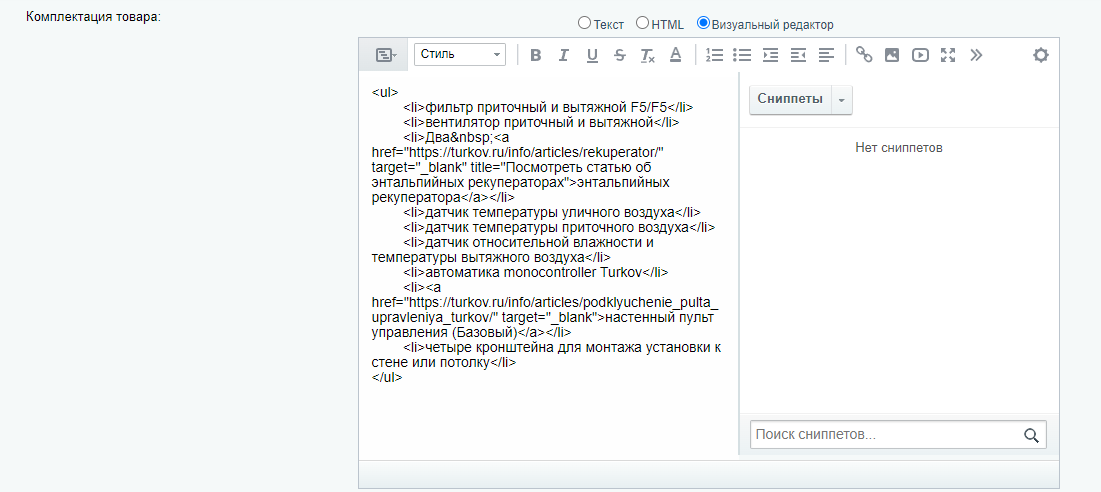Open the editor view mode switcher
The image size is (1101, 492).
click(x=386, y=55)
